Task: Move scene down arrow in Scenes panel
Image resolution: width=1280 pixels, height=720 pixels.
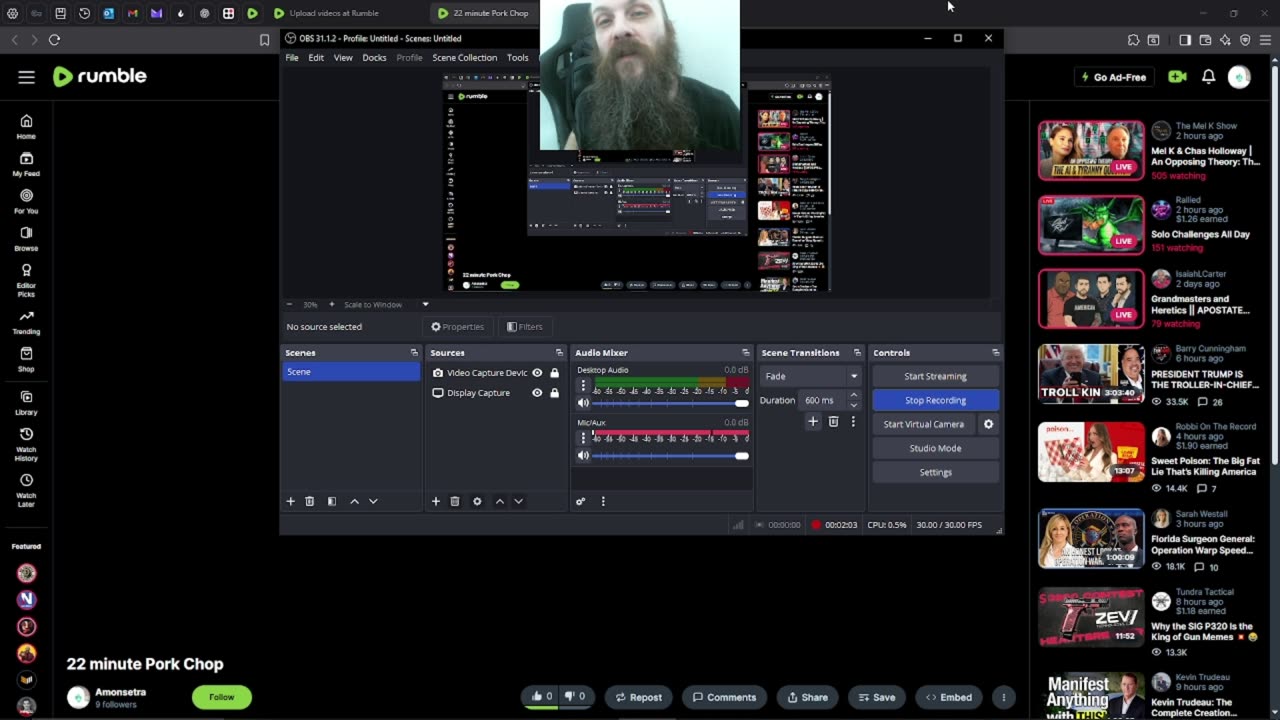Action: coord(373,501)
